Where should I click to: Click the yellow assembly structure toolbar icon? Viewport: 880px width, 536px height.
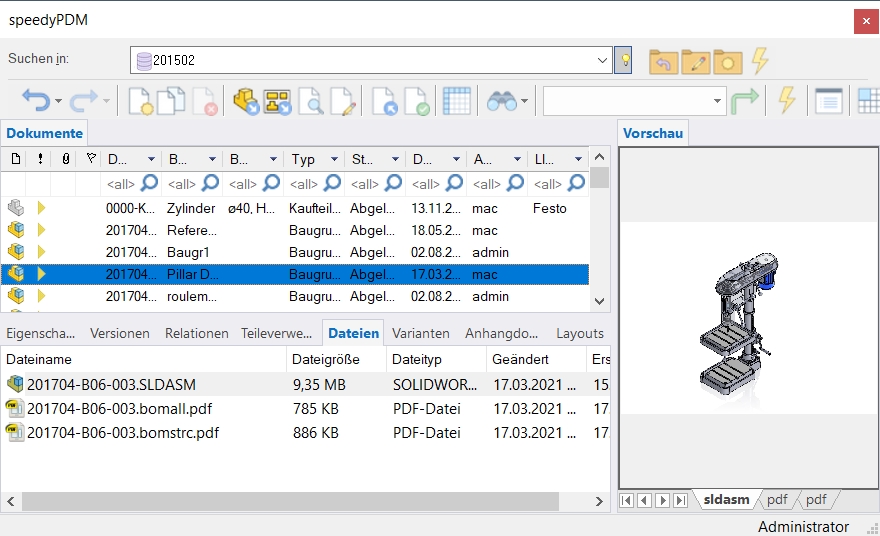coord(277,100)
